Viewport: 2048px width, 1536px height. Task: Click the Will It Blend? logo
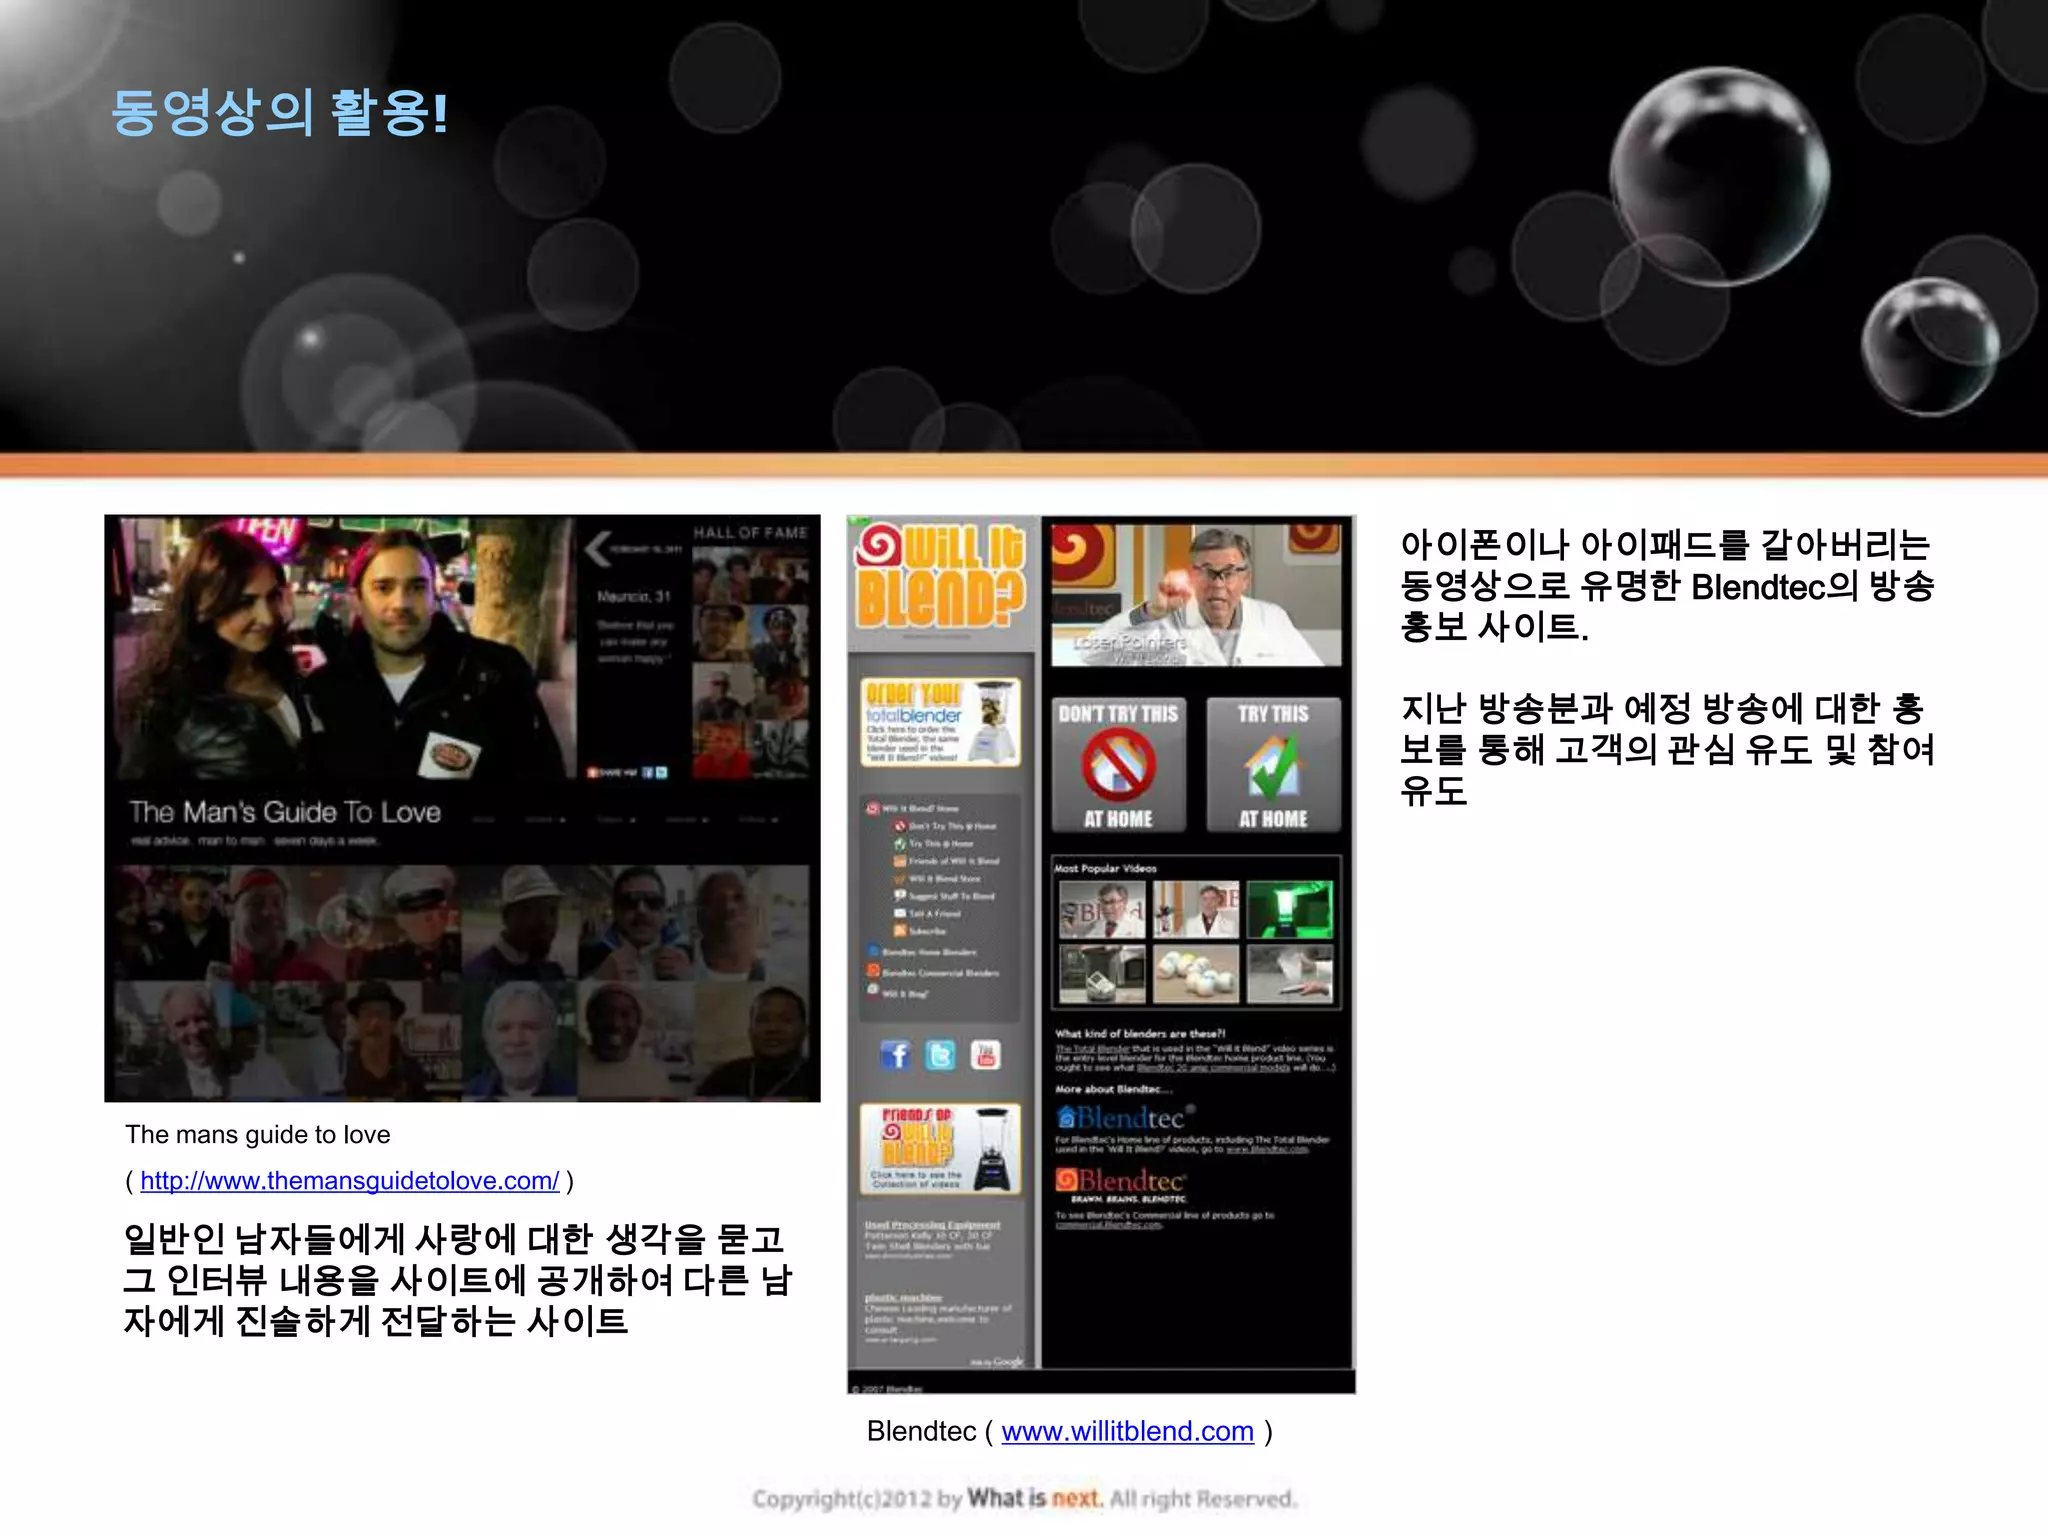[x=940, y=577]
